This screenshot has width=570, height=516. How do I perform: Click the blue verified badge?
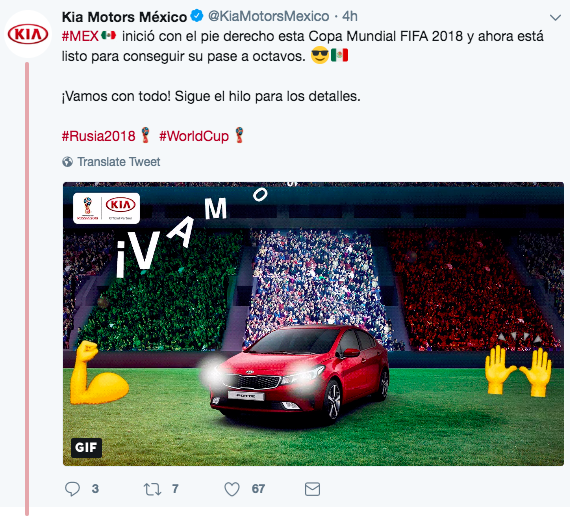coord(197,16)
